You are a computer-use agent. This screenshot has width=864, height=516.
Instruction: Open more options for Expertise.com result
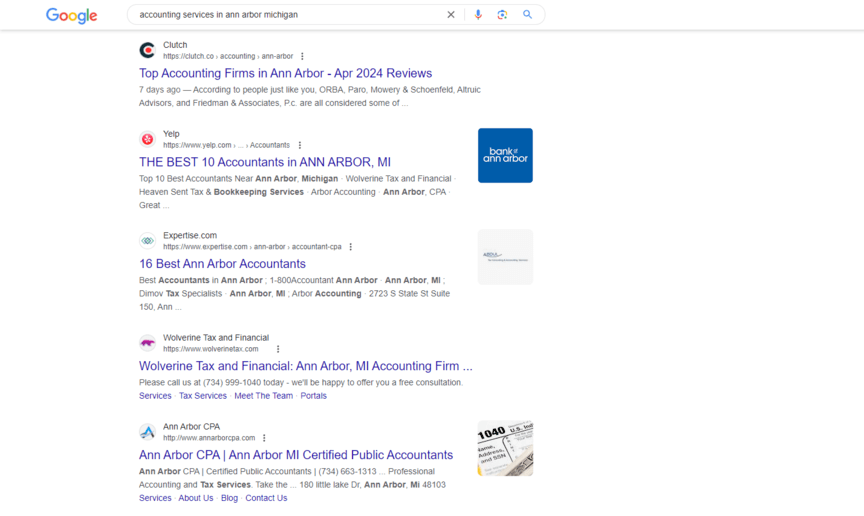(x=350, y=247)
